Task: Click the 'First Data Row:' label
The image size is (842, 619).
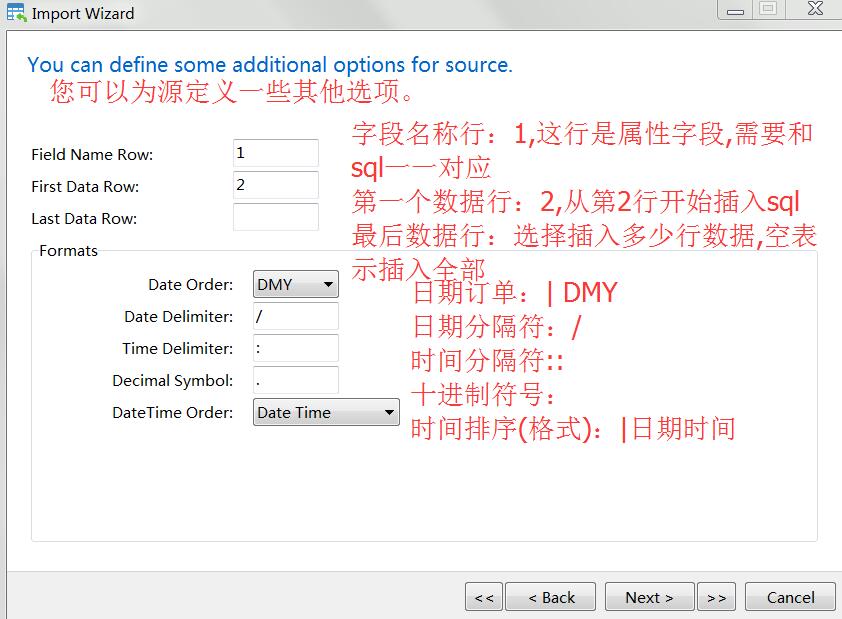Action: [85, 187]
